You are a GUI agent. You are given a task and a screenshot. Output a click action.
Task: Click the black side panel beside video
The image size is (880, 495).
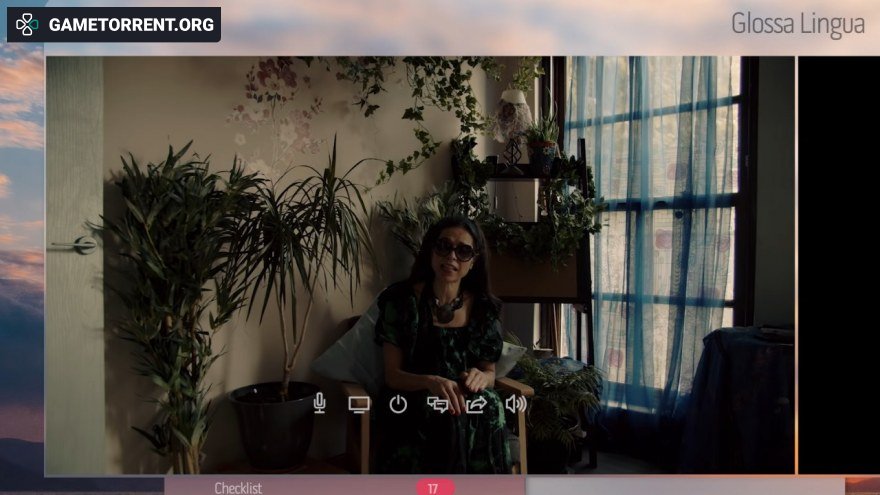[839, 265]
